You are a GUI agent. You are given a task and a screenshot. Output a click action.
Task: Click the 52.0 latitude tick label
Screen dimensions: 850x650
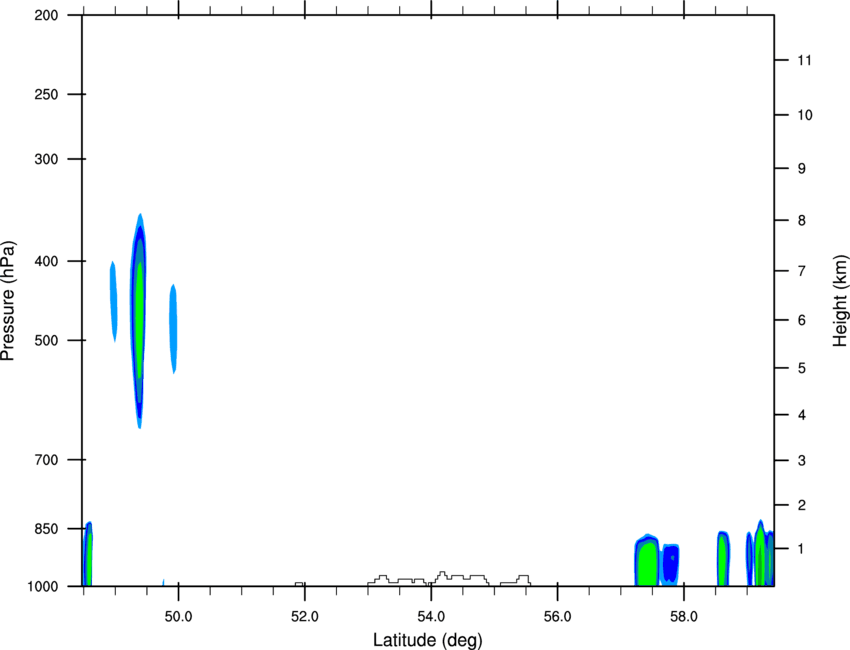305,617
